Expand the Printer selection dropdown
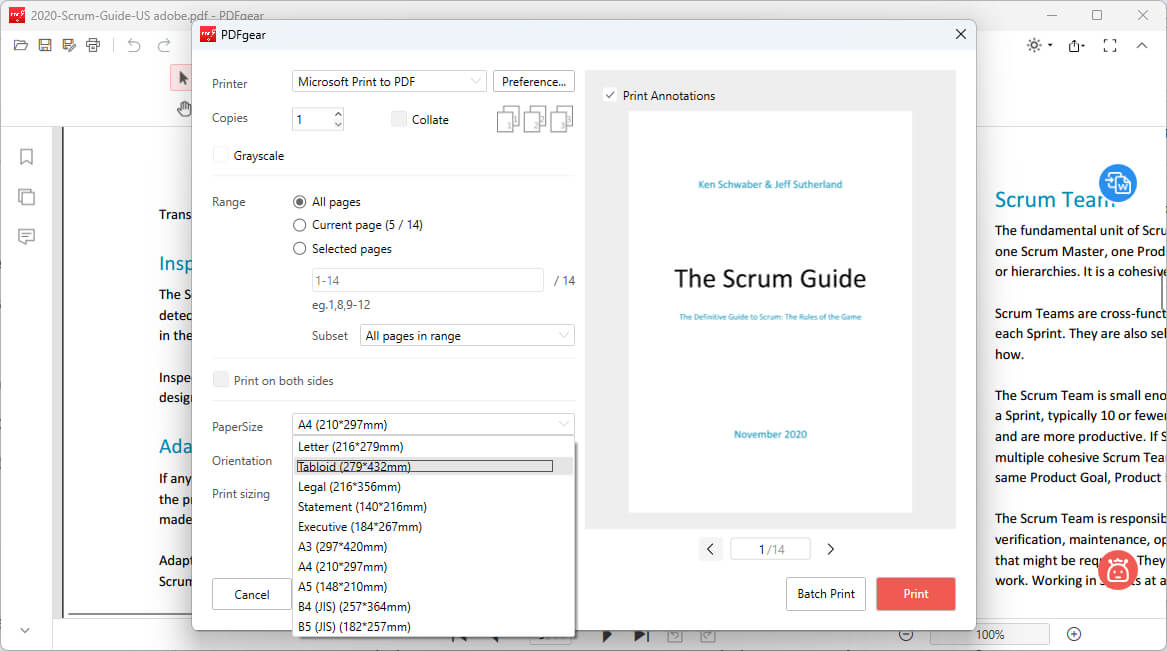The image size is (1167, 651). 389,82
